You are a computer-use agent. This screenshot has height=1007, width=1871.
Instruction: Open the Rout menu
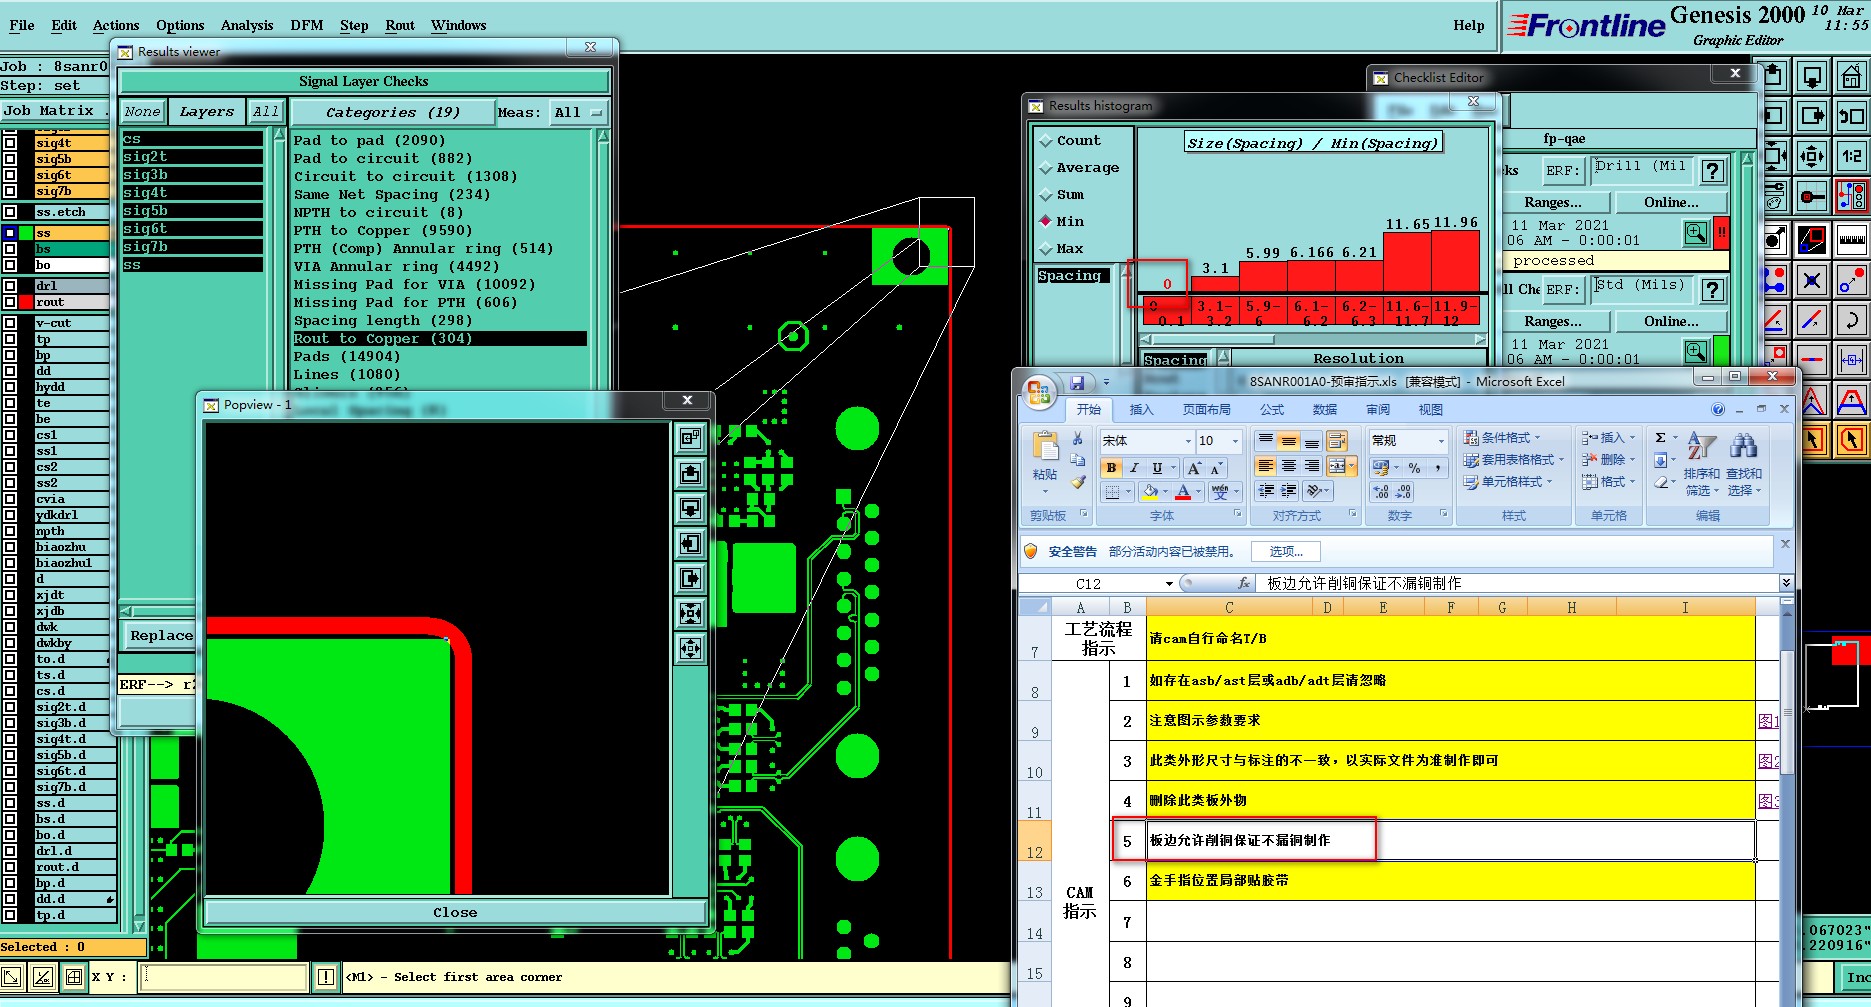(x=400, y=25)
